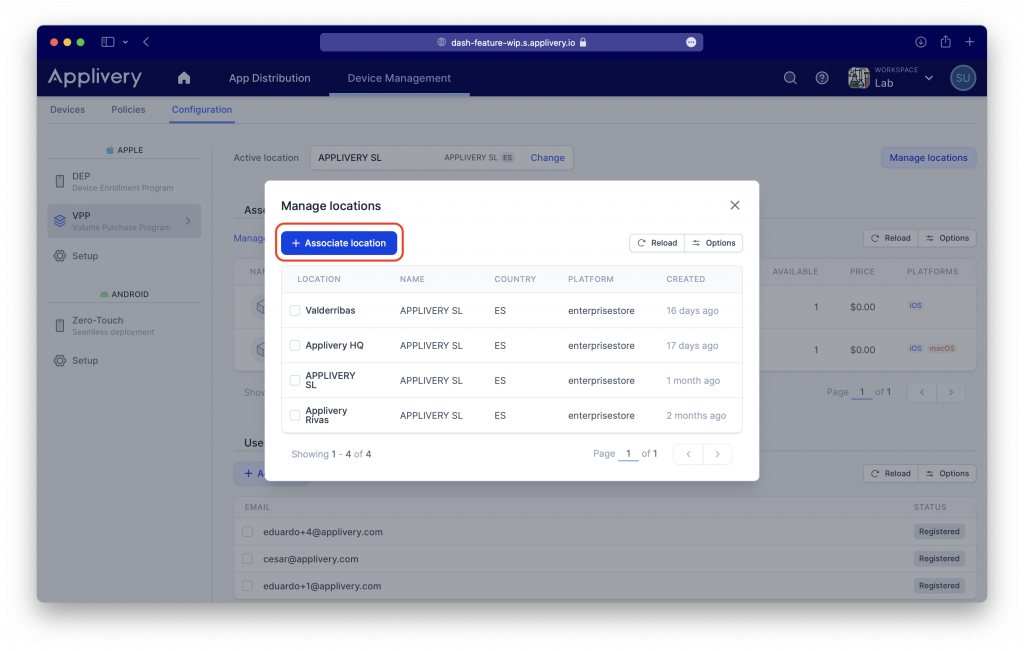Click the macOS platform tag
The height and width of the screenshot is (651, 1024).
point(942,349)
